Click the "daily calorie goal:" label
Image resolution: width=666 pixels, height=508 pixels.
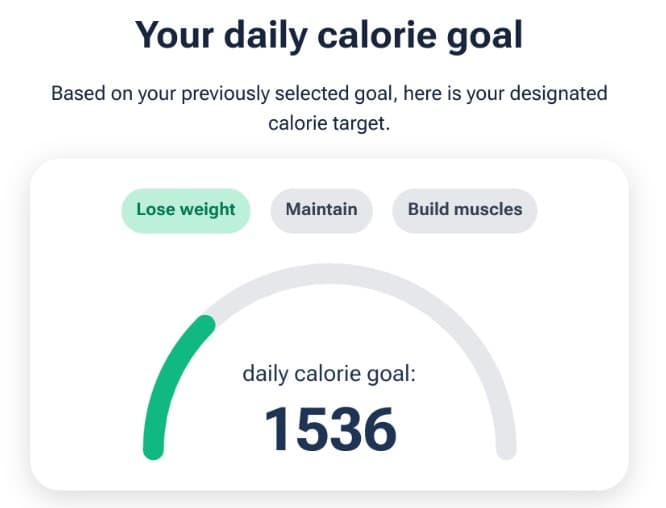pos(329,375)
